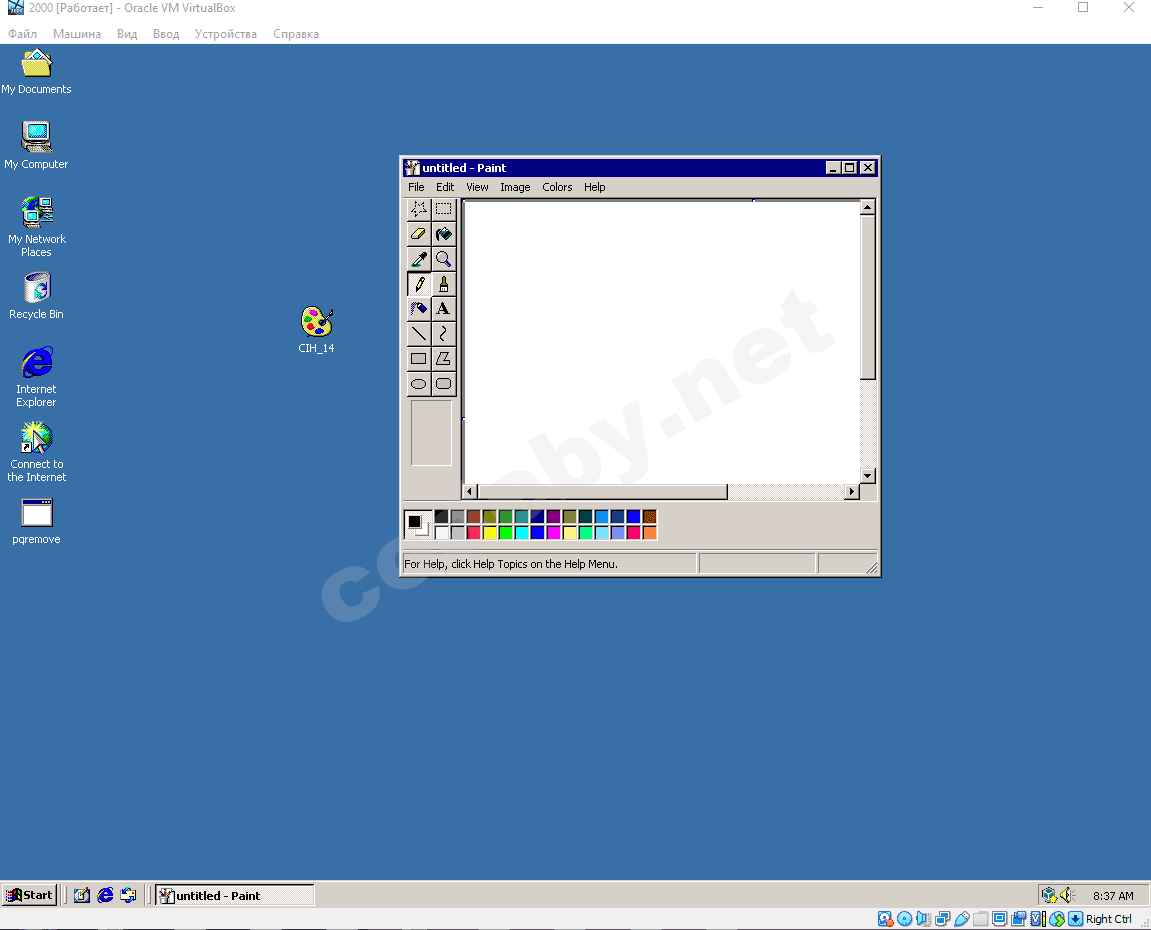This screenshot has width=1151, height=930.
Task: Select the Free-Form Select tool
Action: tap(418, 209)
